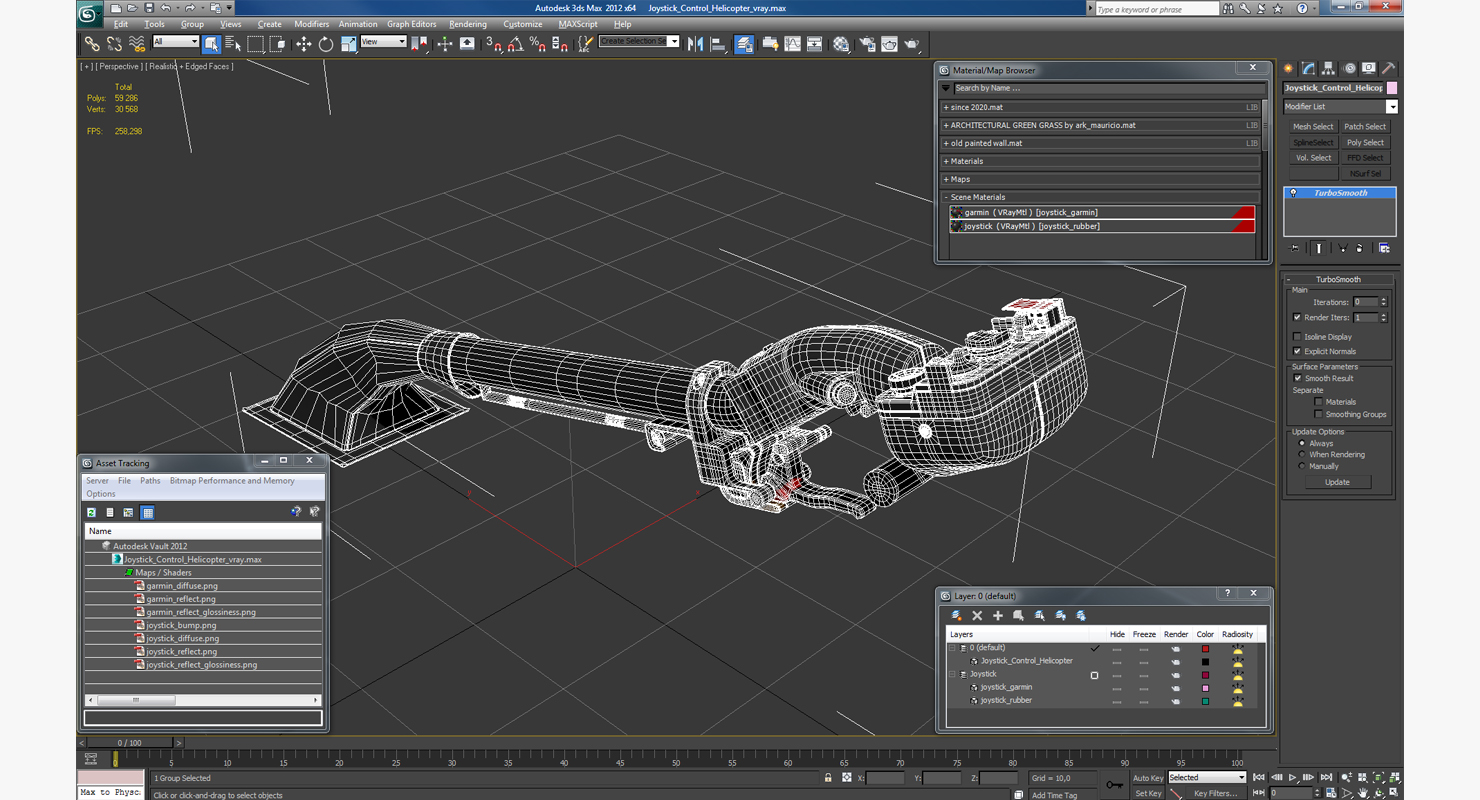Image resolution: width=1480 pixels, height=800 pixels.
Task: Select the Always update option
Action: coord(1302,443)
